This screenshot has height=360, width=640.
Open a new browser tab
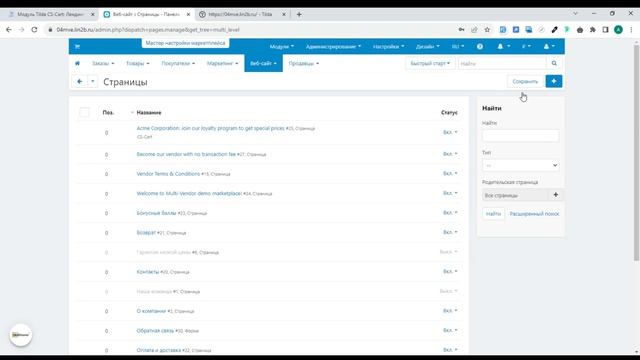299,14
